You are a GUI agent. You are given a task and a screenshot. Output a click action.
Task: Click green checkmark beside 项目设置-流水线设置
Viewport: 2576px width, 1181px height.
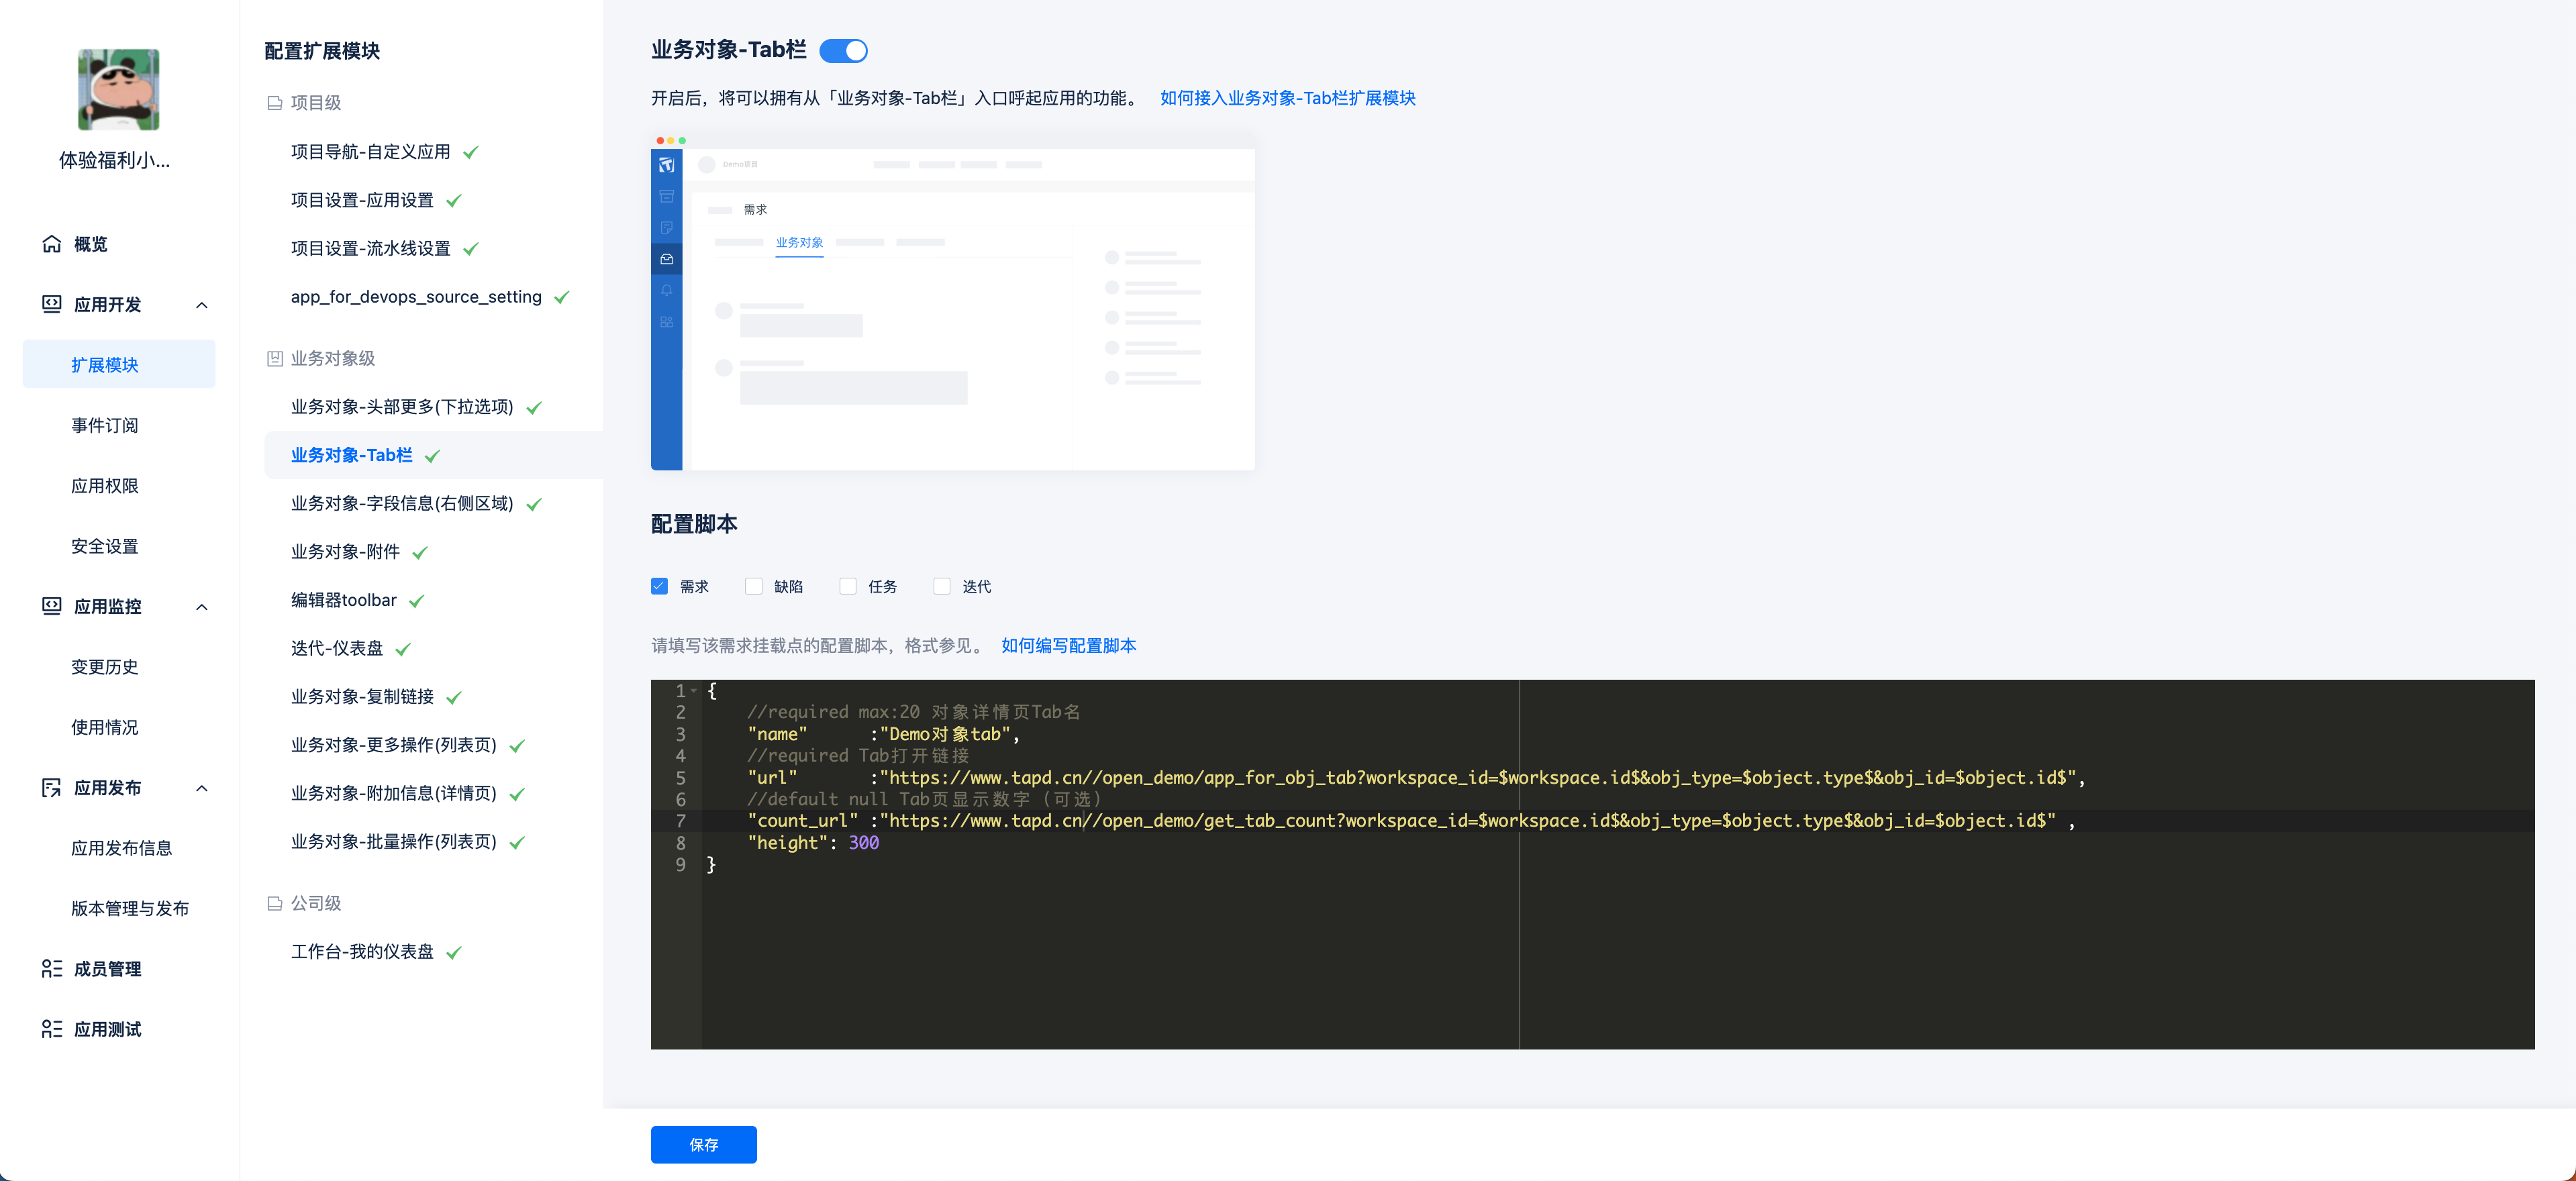(471, 248)
